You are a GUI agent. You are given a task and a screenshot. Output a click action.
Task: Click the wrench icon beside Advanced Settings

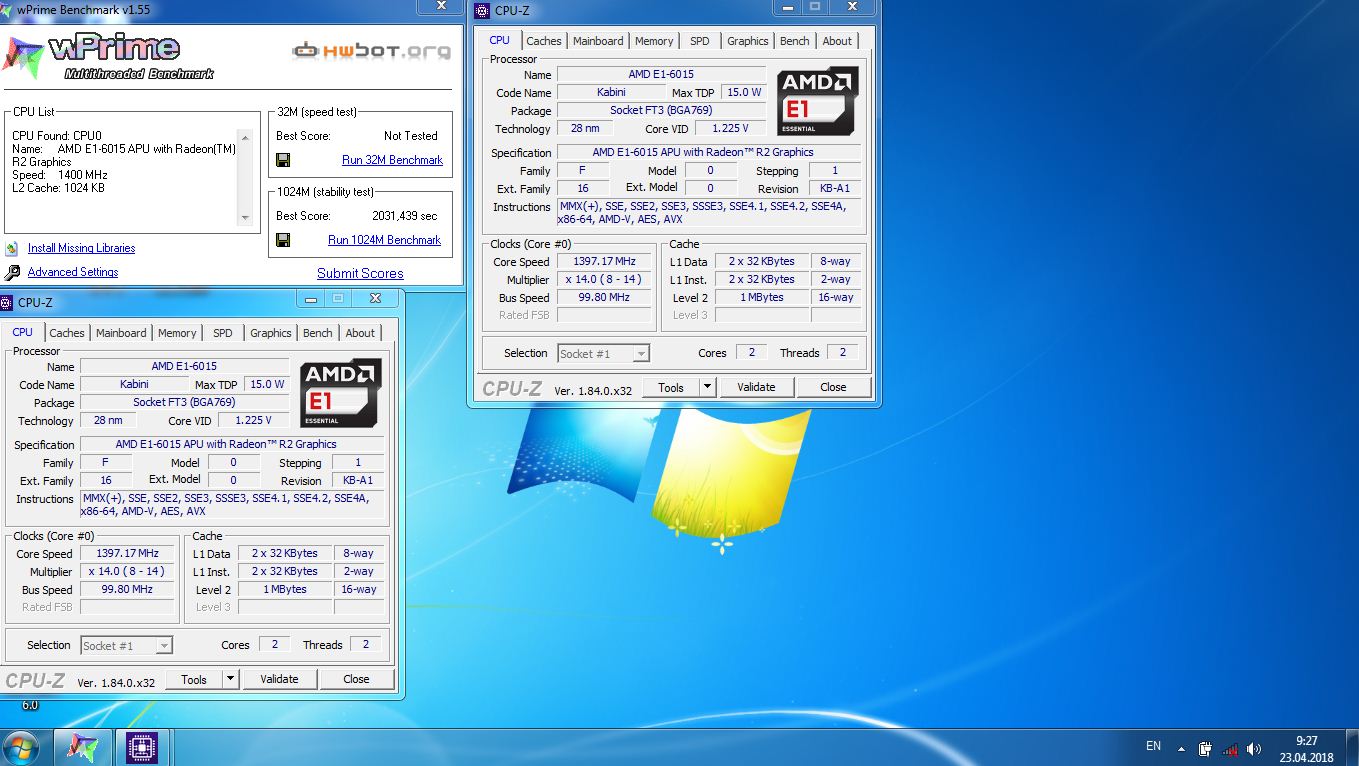pyautogui.click(x=12, y=273)
